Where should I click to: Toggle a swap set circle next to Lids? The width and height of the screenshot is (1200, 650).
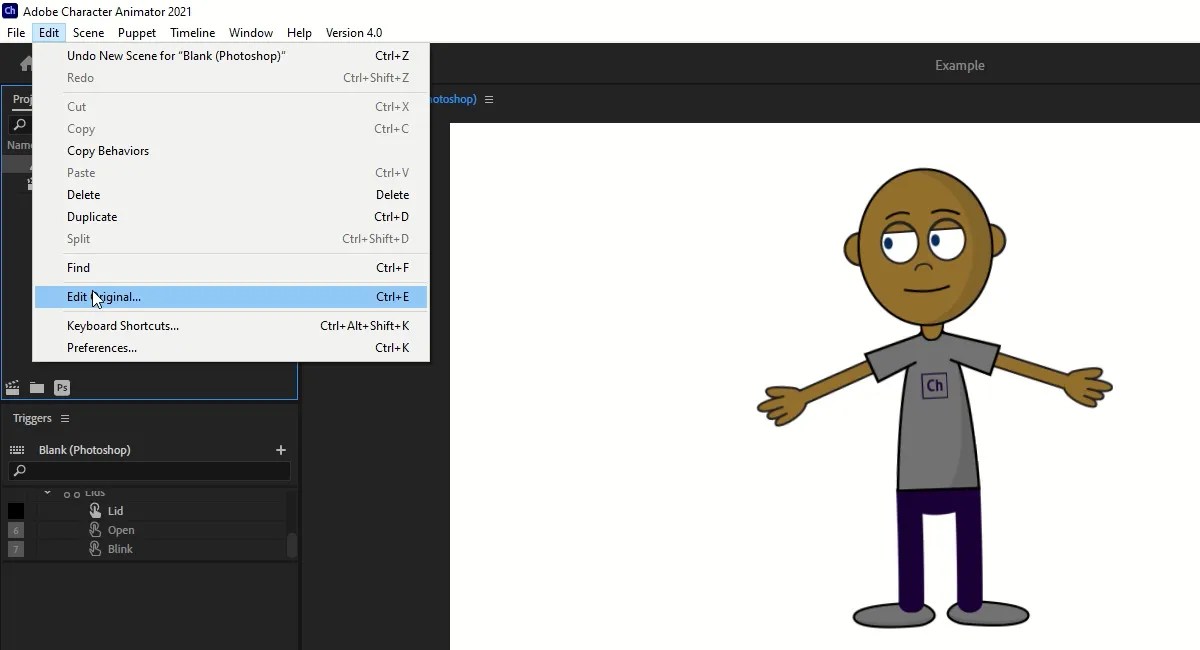pos(70,492)
